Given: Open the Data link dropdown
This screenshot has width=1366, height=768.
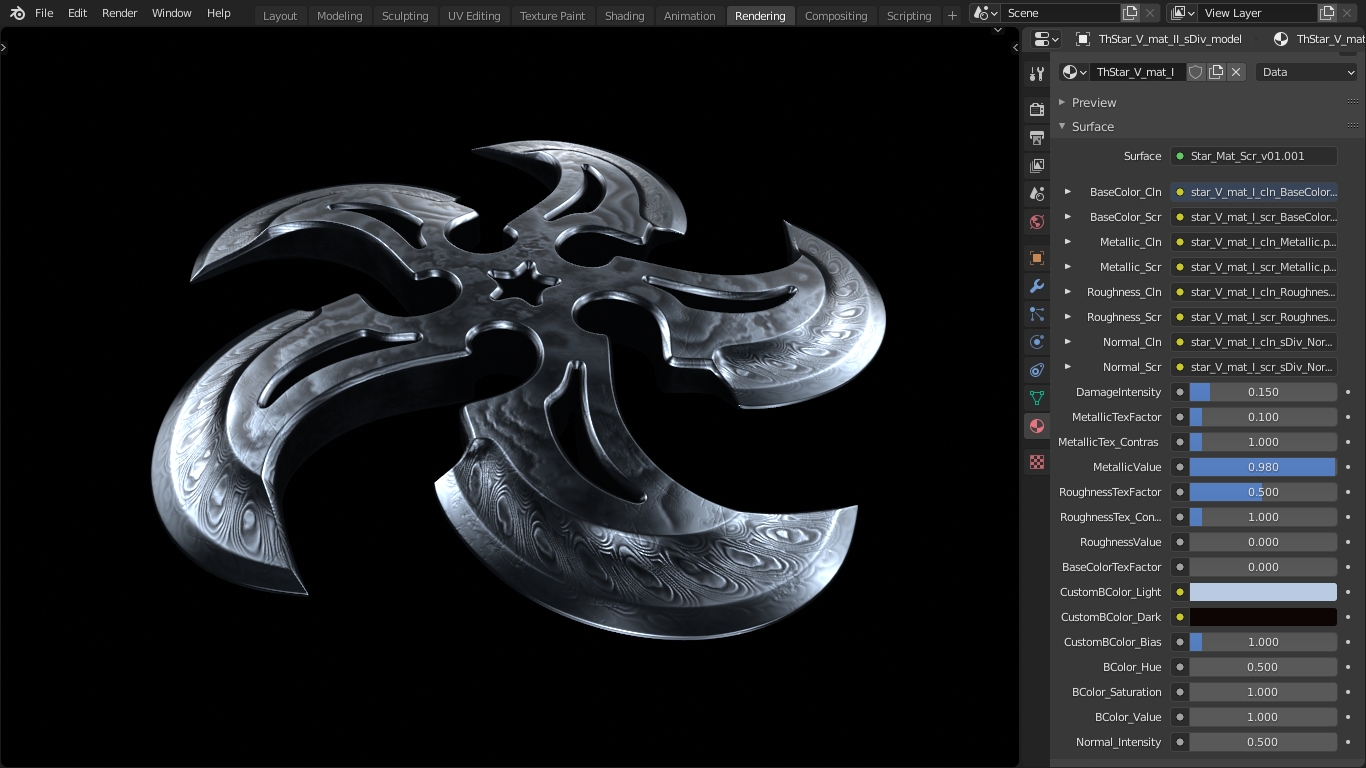Looking at the screenshot, I should 1307,72.
